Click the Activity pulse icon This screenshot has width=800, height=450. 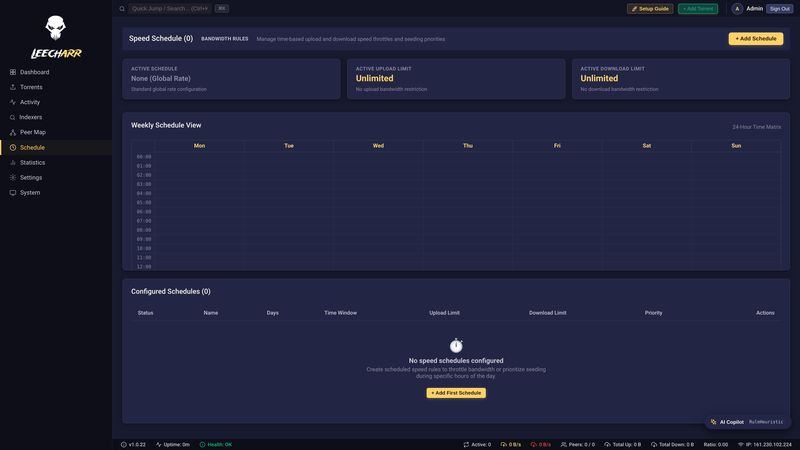13,102
